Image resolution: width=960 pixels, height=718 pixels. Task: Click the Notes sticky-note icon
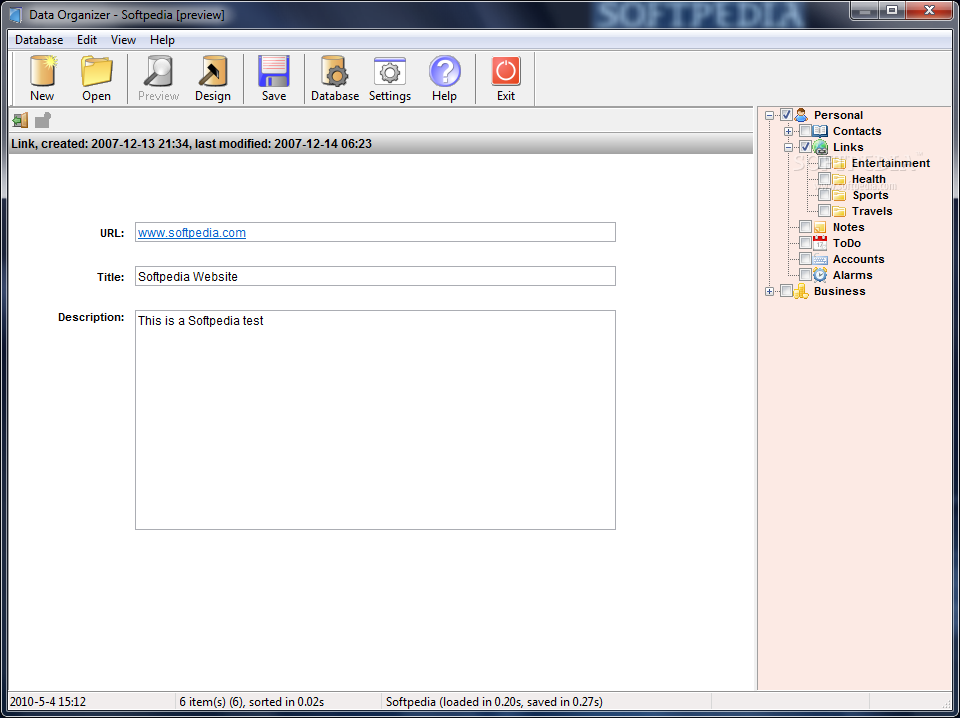(820, 227)
